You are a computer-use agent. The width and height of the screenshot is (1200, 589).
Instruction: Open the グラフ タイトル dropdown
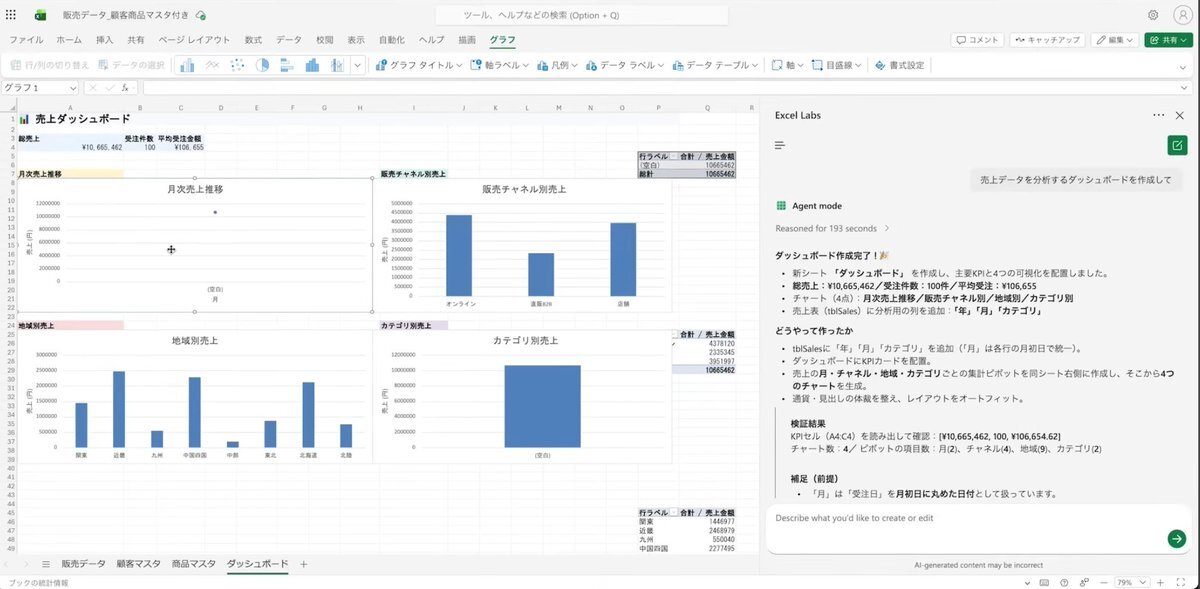(419, 65)
